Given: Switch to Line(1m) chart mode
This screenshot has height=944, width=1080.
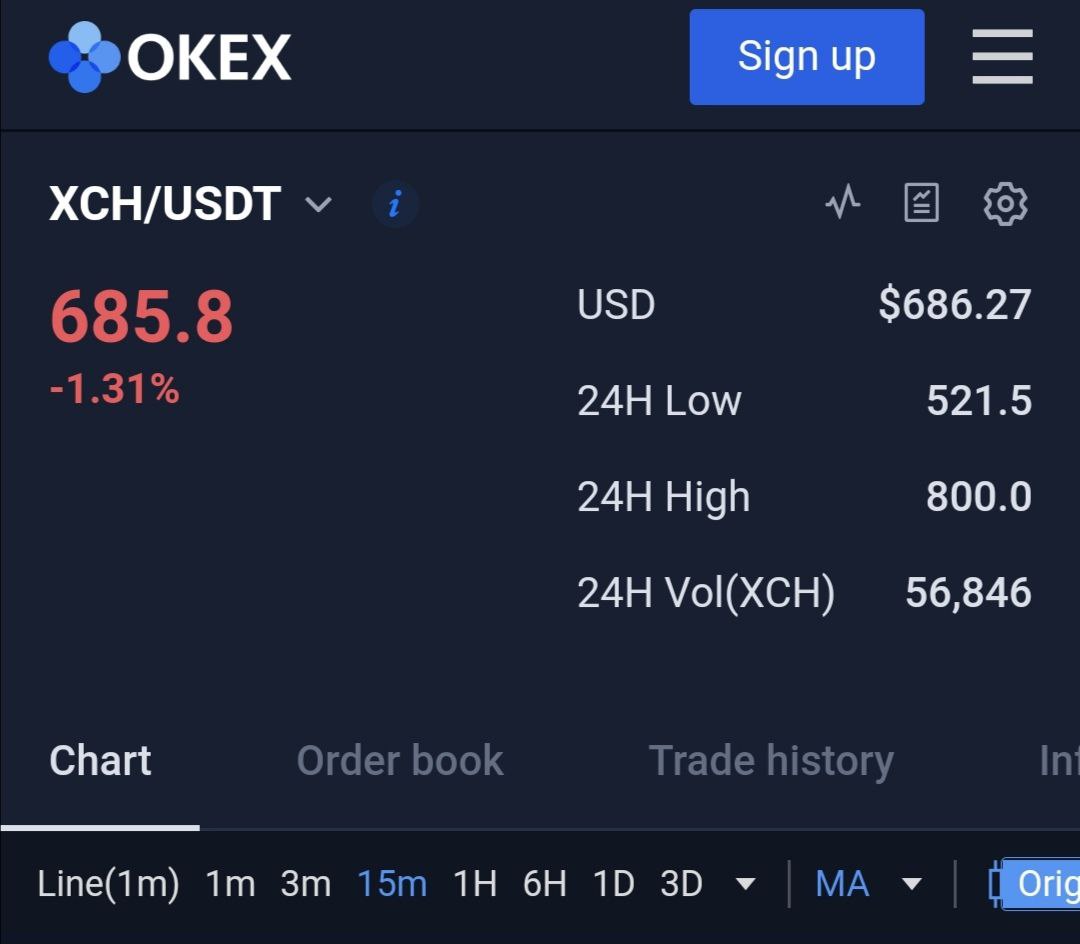Looking at the screenshot, I should tap(108, 884).
